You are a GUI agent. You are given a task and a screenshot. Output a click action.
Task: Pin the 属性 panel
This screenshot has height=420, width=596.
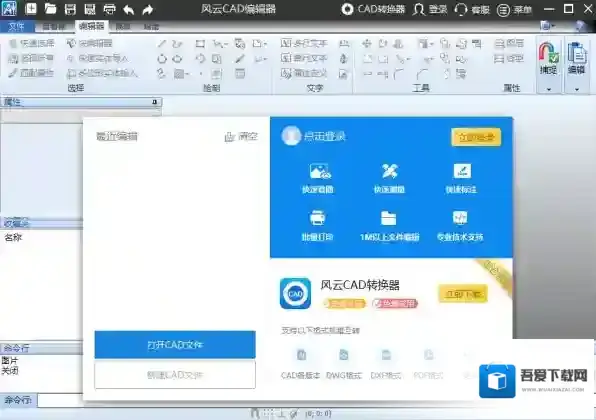154,102
